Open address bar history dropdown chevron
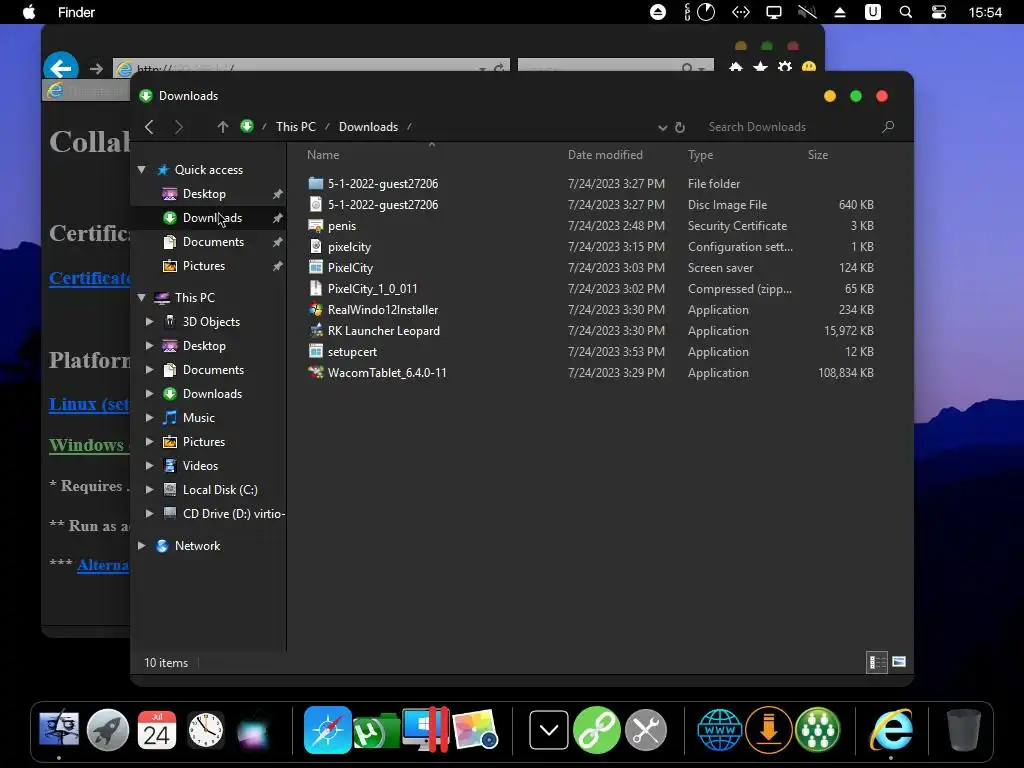The width and height of the screenshot is (1024, 768). click(x=662, y=127)
